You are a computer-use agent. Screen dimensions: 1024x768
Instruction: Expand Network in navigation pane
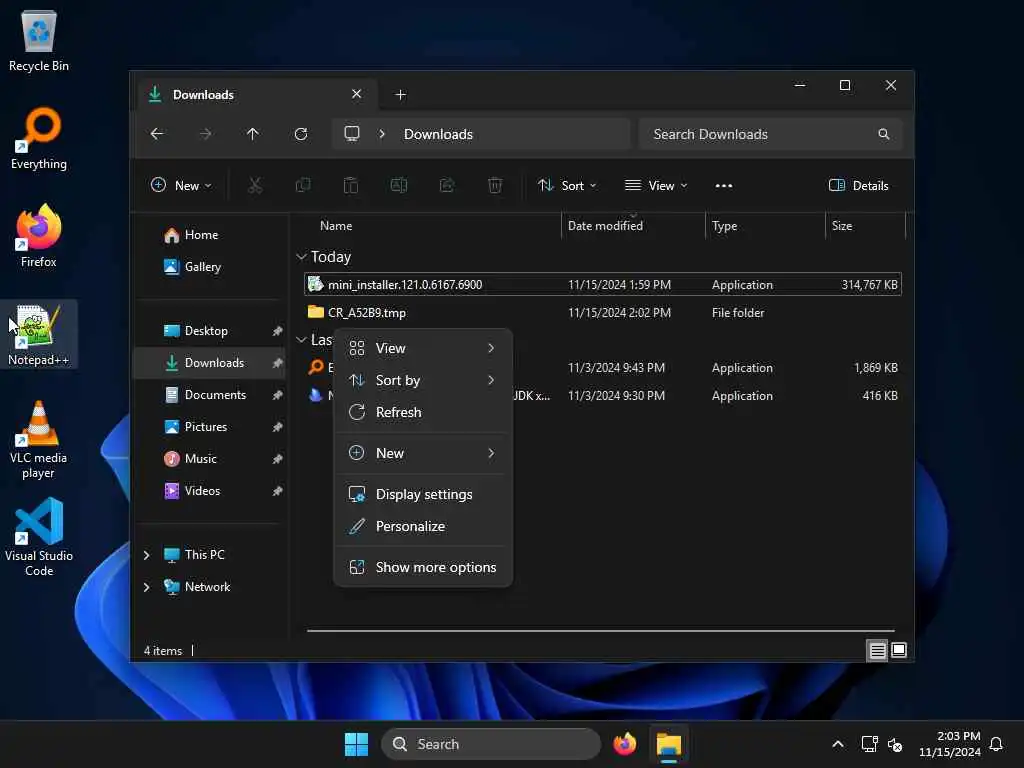coord(146,587)
